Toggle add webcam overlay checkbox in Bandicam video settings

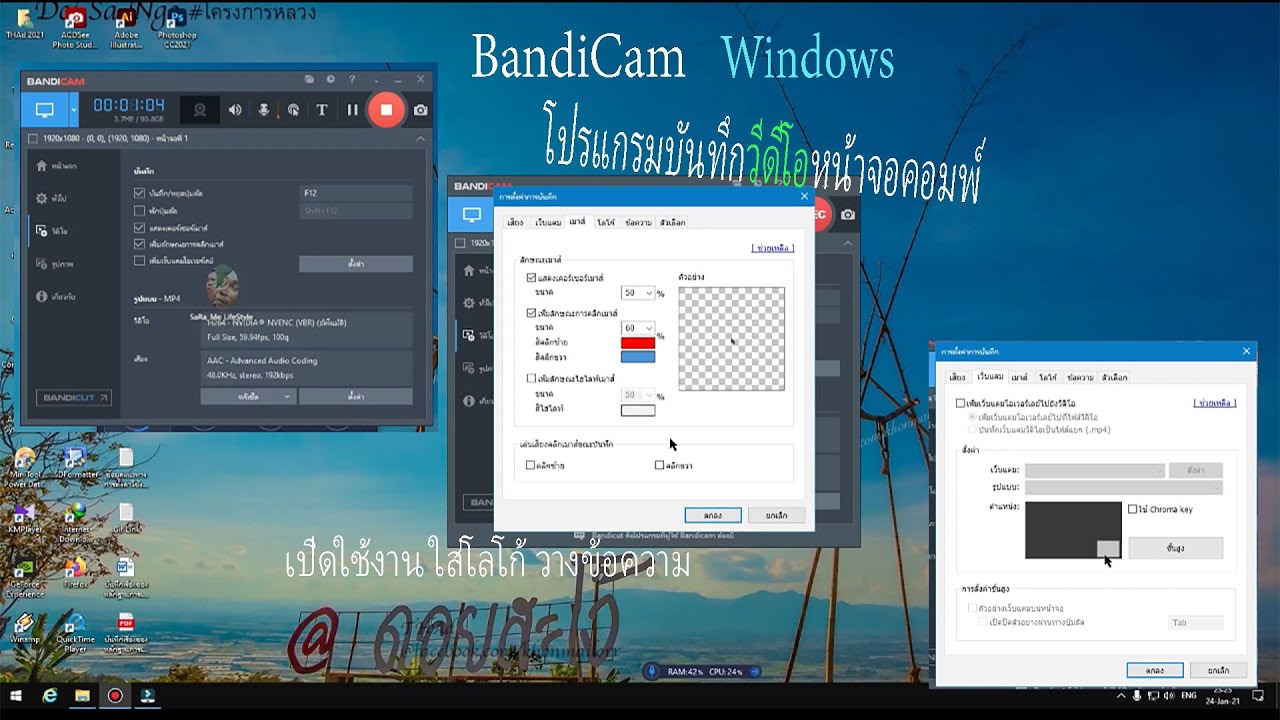139,260
